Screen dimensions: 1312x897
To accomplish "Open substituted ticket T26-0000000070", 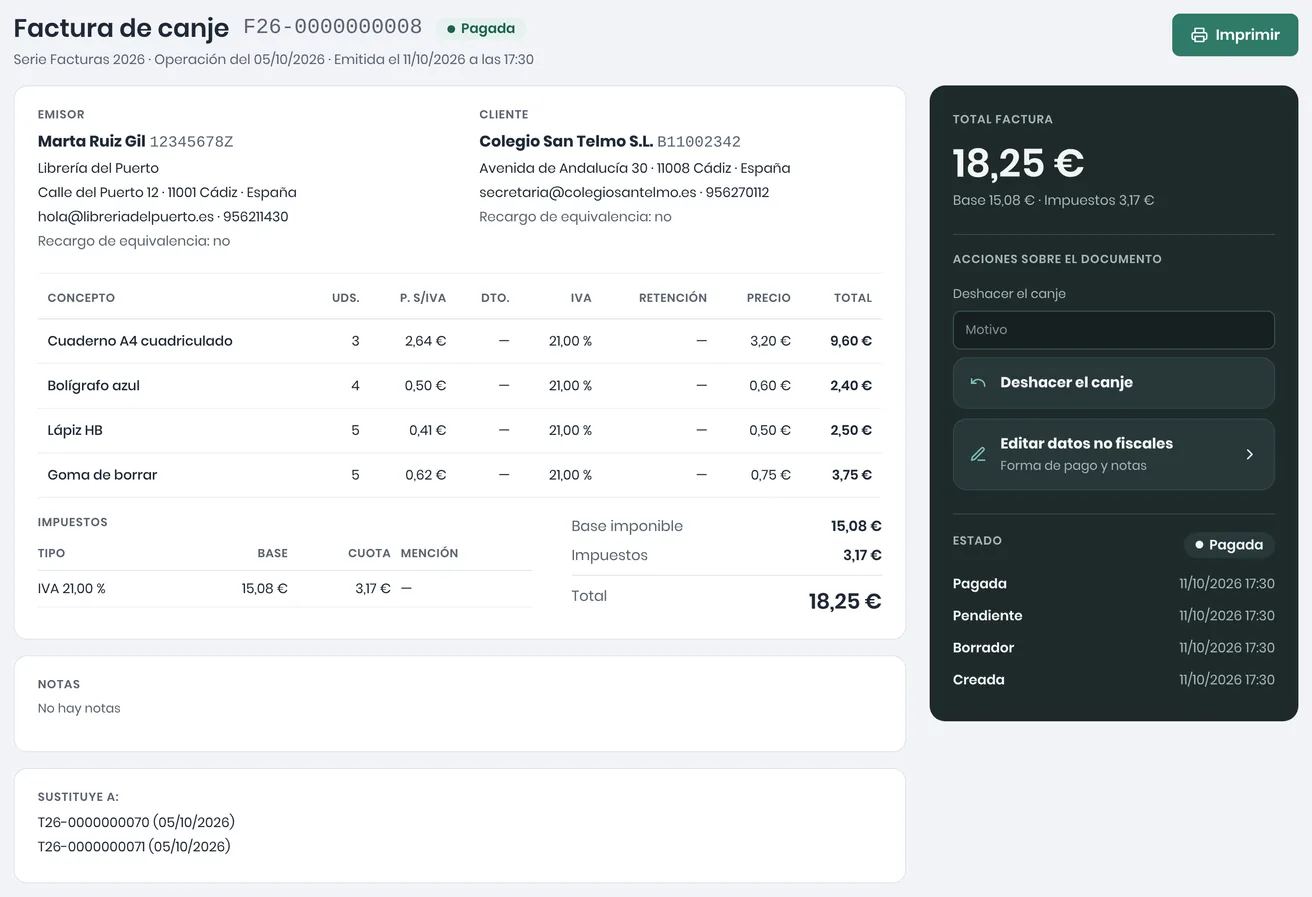I will (x=136, y=823).
